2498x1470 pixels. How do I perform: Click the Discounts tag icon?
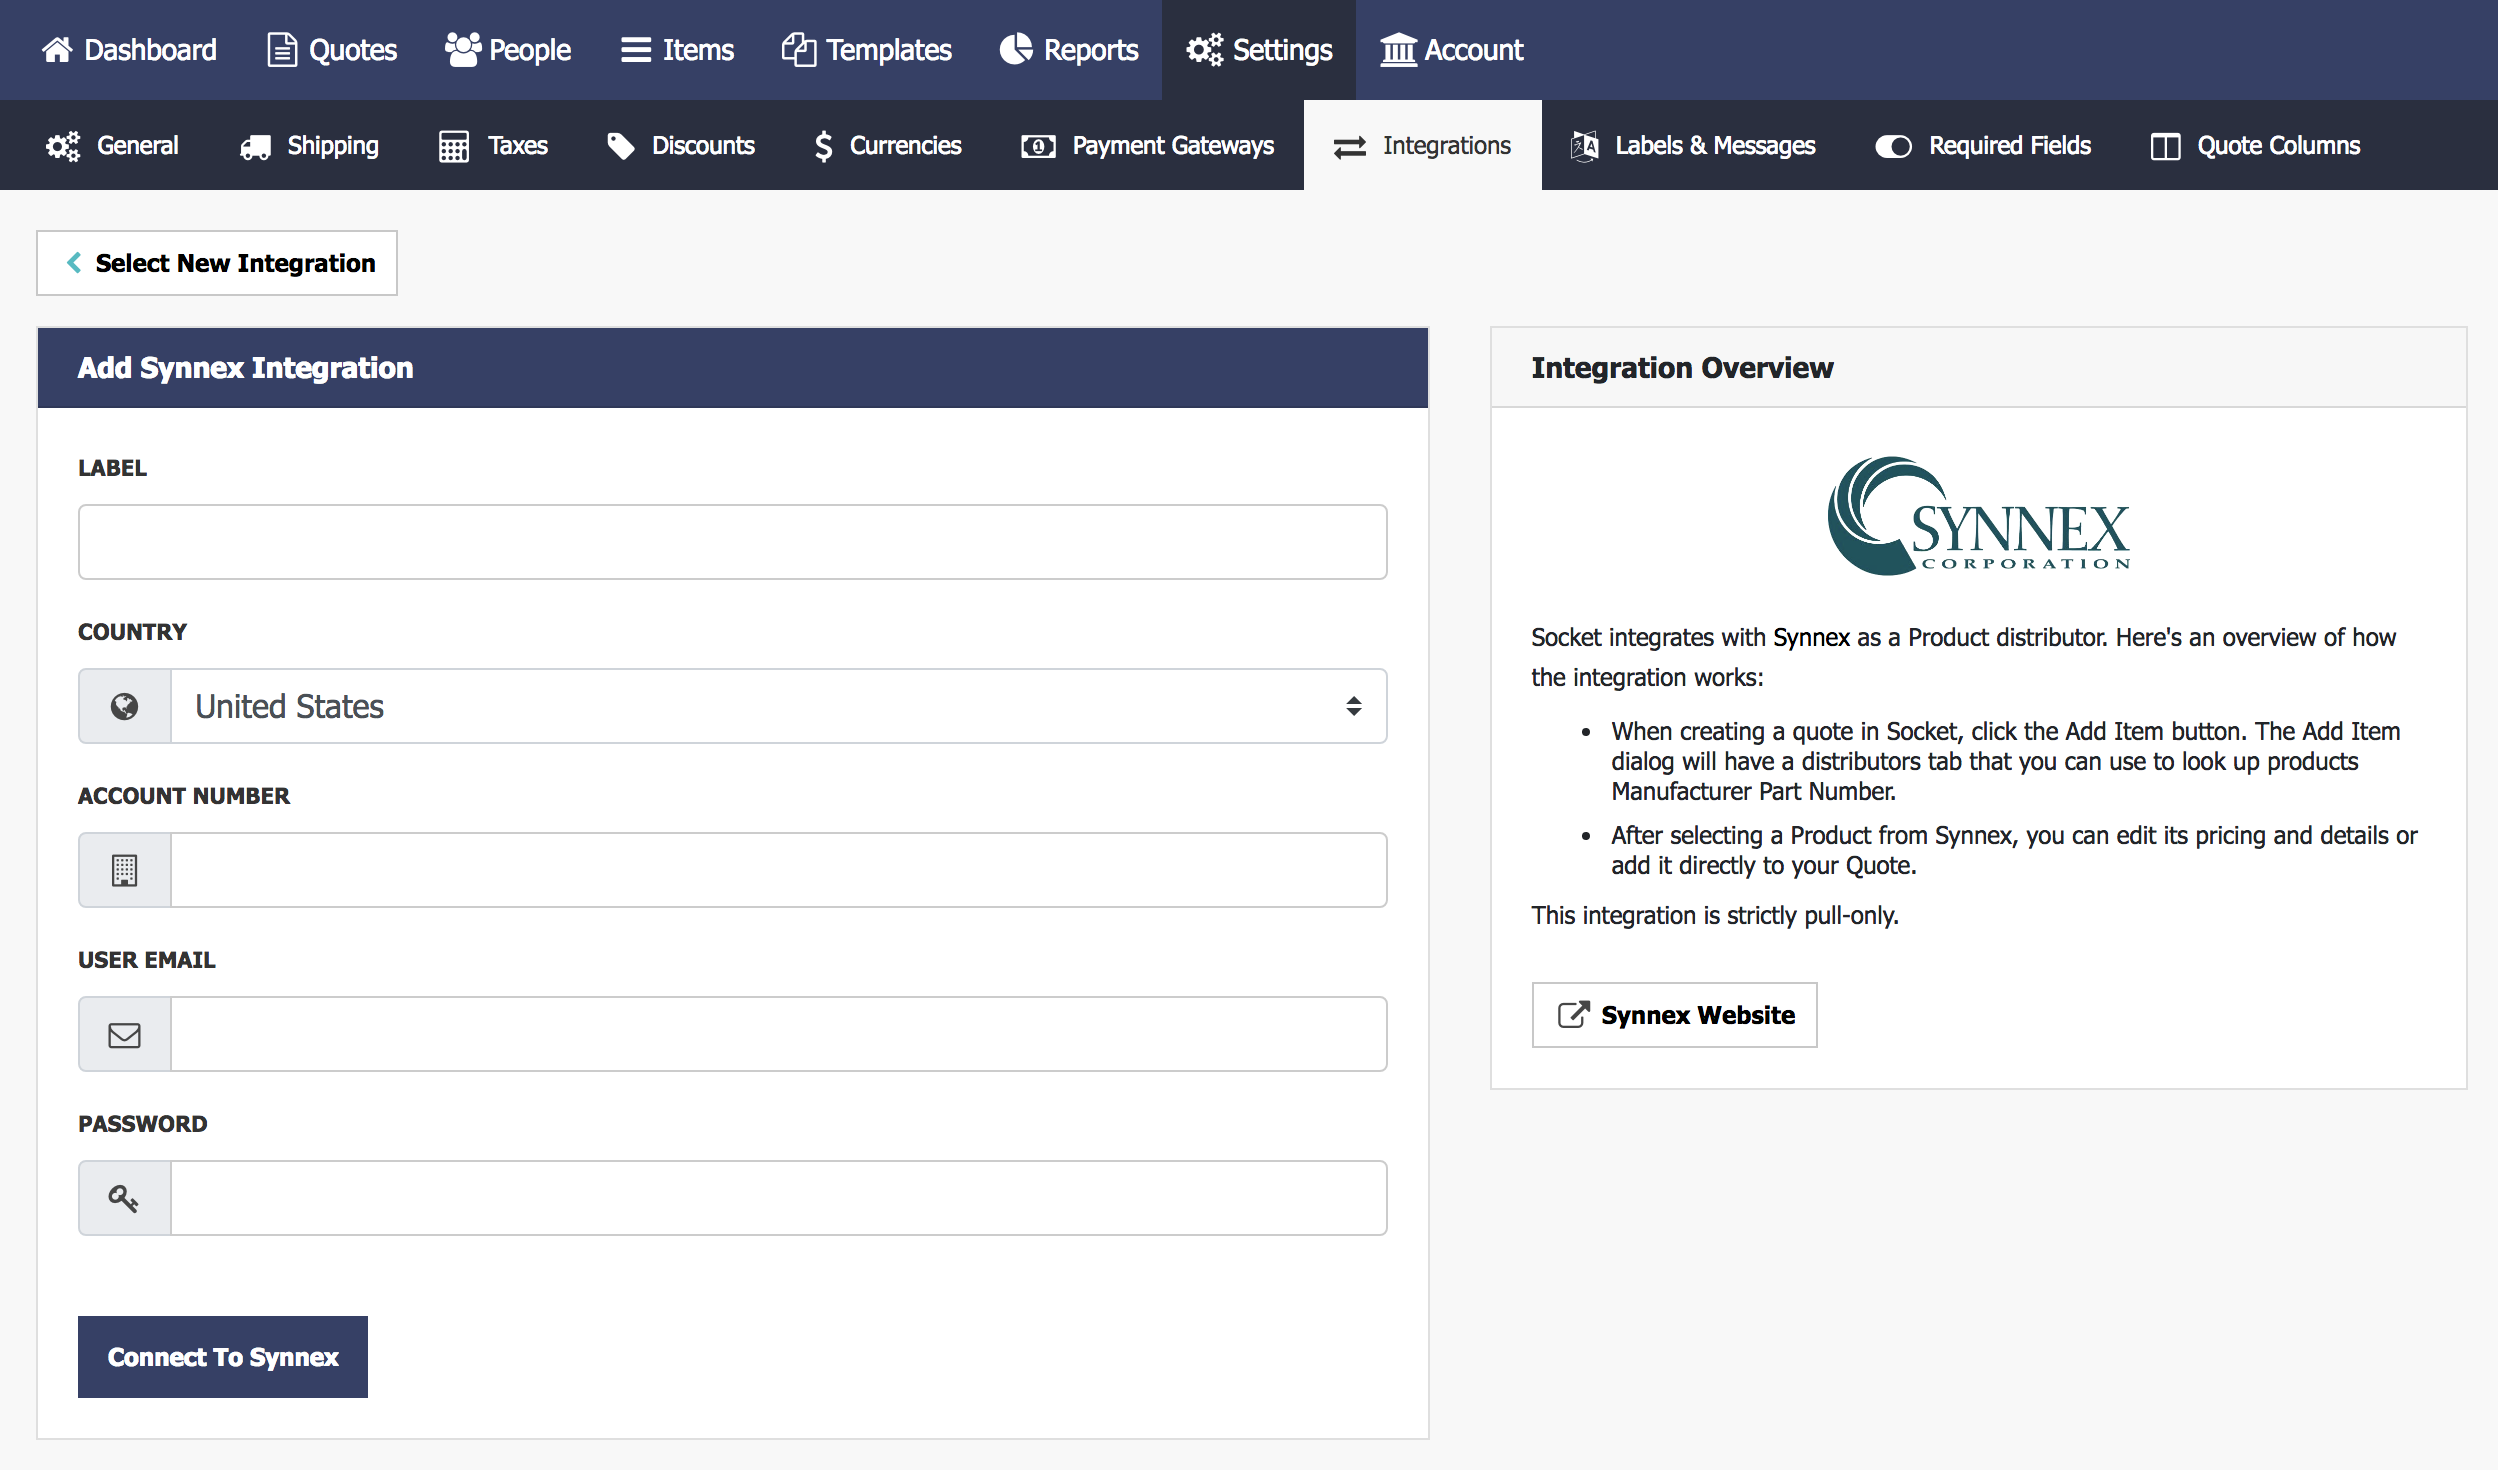coord(621,146)
